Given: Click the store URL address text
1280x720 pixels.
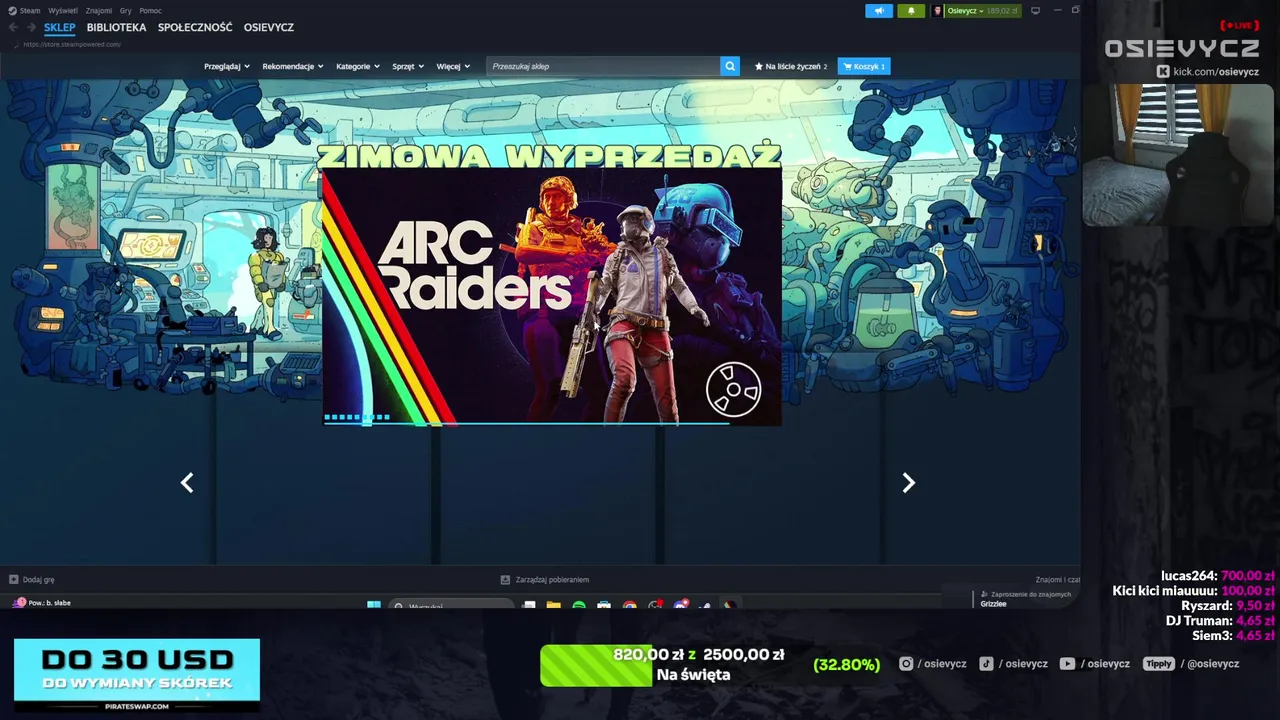Looking at the screenshot, I should [71, 44].
